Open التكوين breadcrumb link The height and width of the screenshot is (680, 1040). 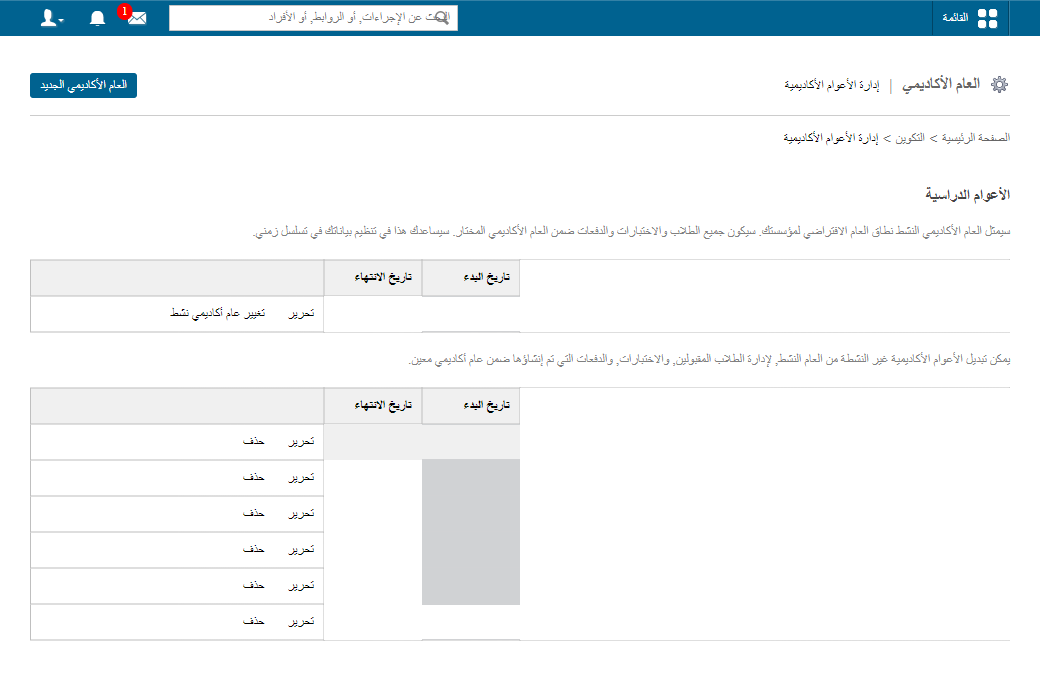pyautogui.click(x=910, y=138)
